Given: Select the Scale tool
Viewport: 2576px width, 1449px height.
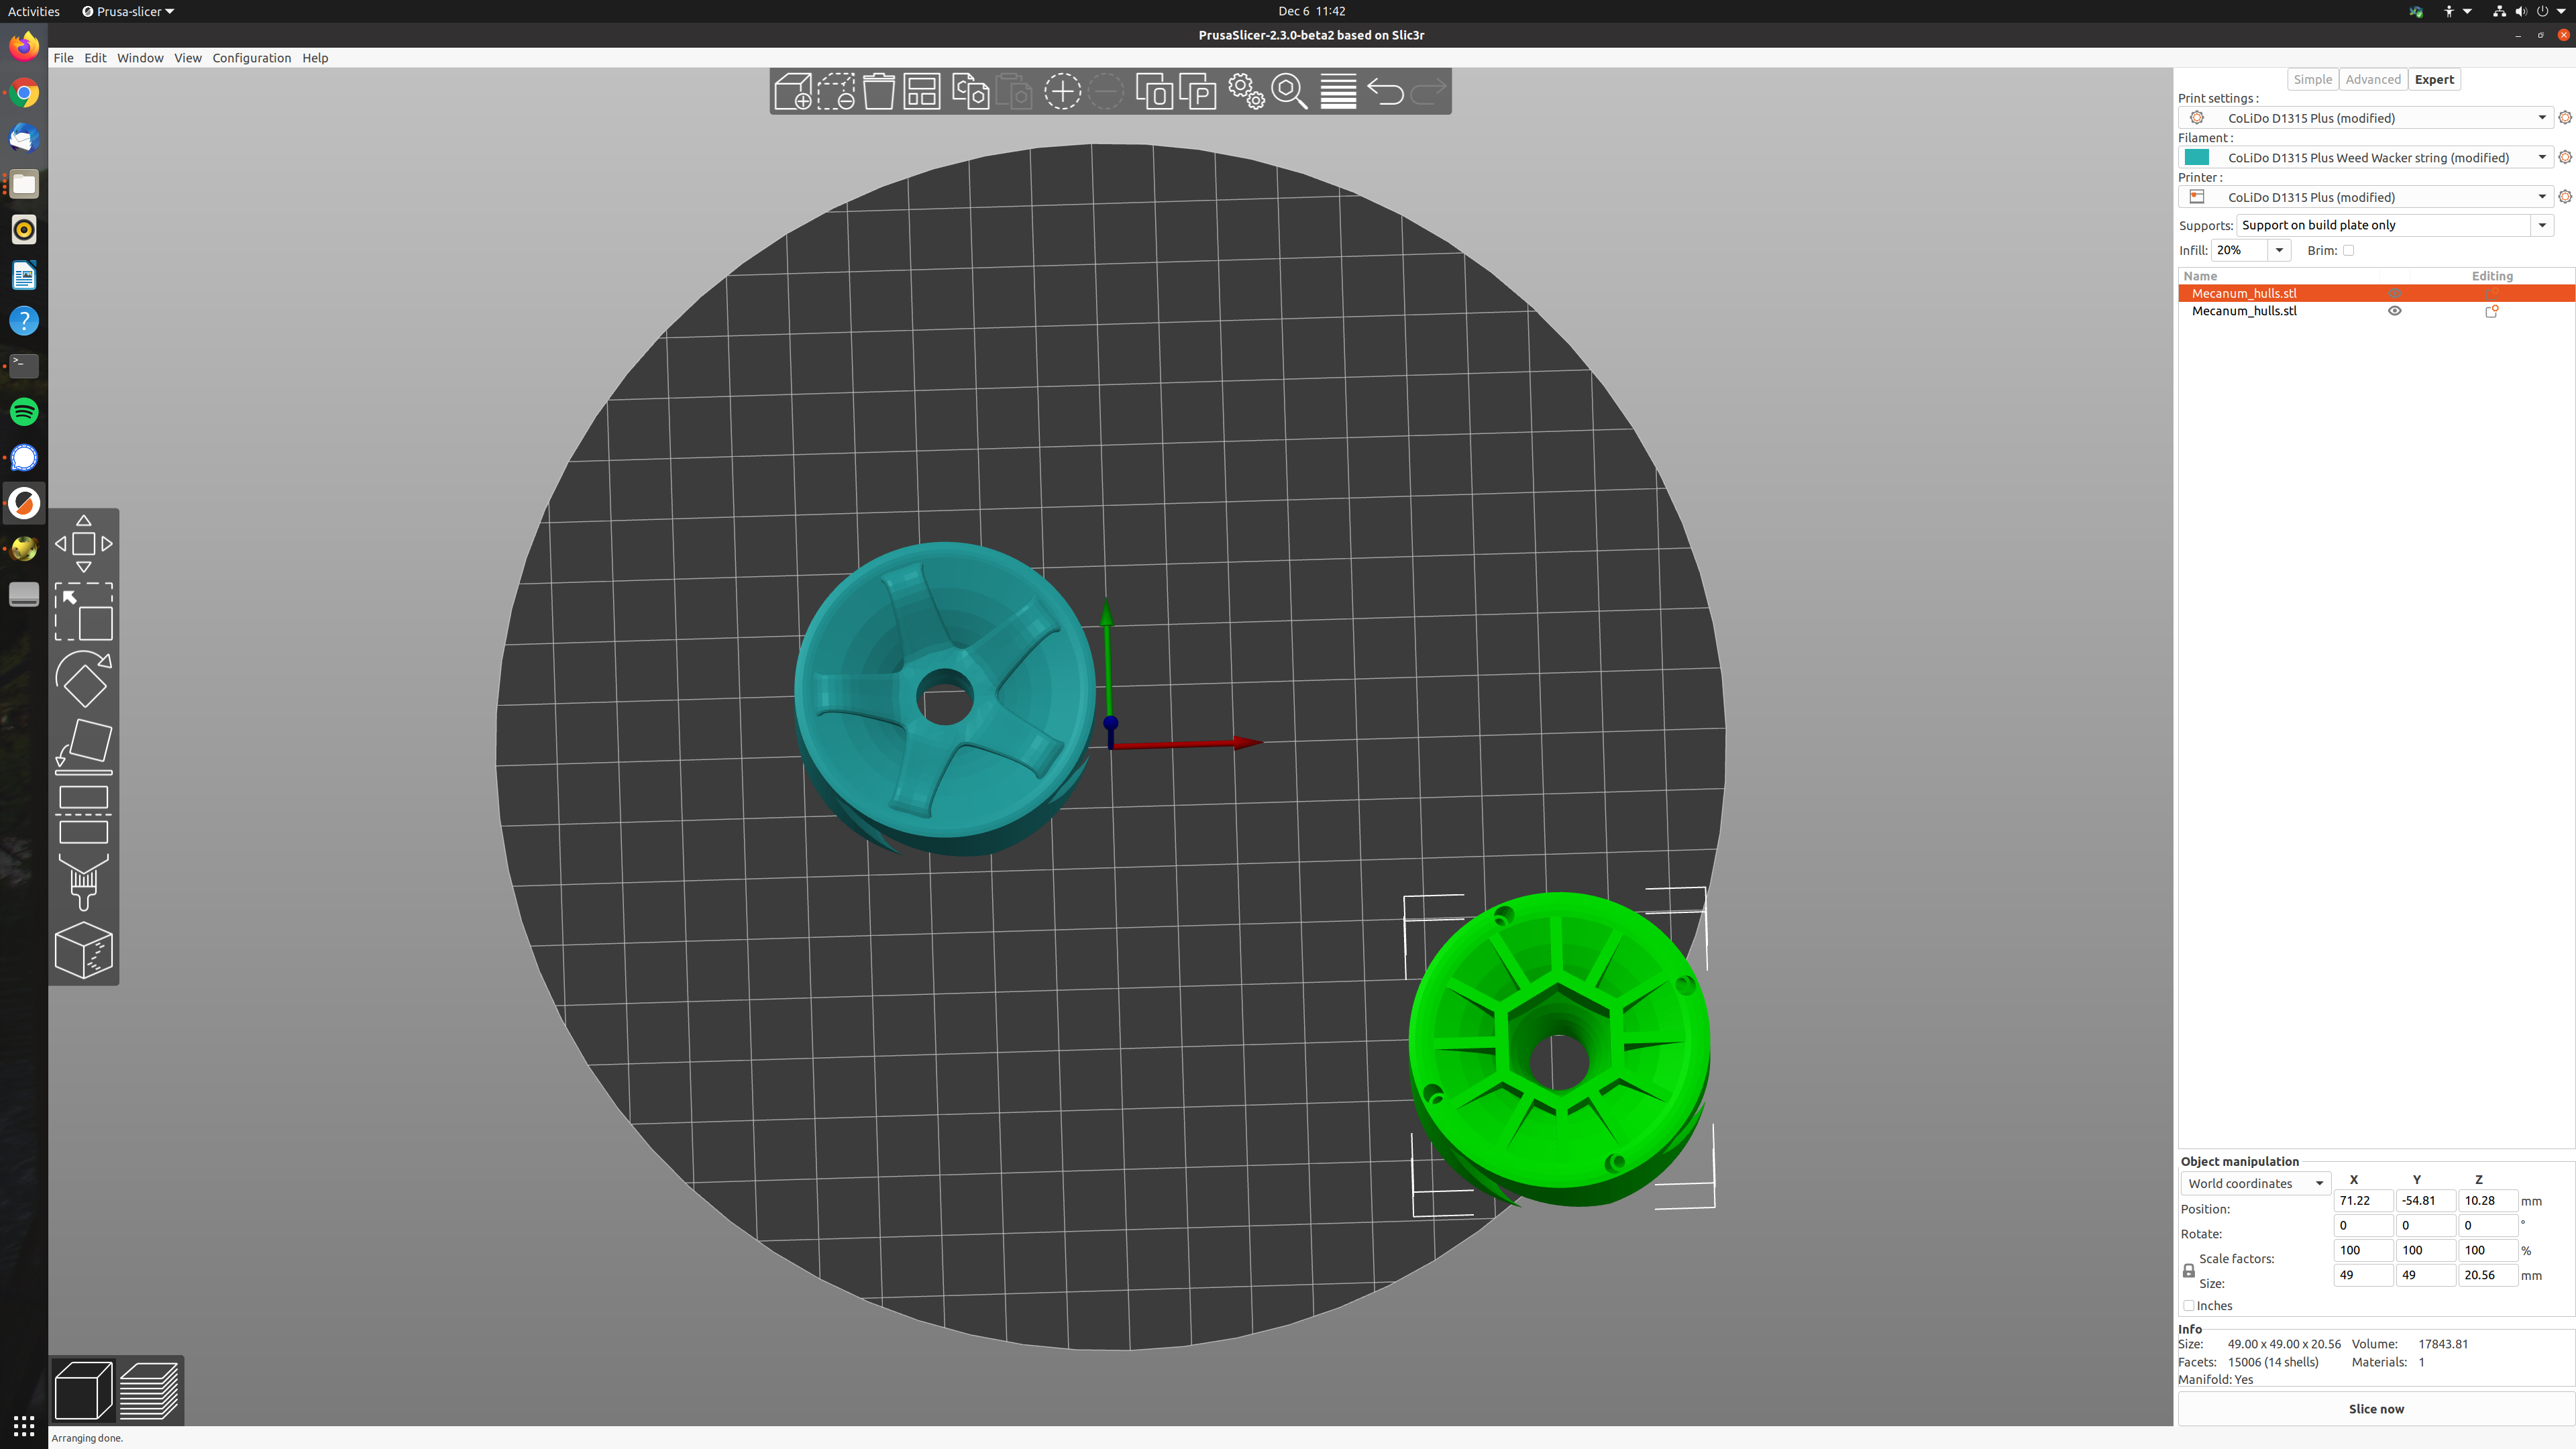Looking at the screenshot, I should click(84, 612).
